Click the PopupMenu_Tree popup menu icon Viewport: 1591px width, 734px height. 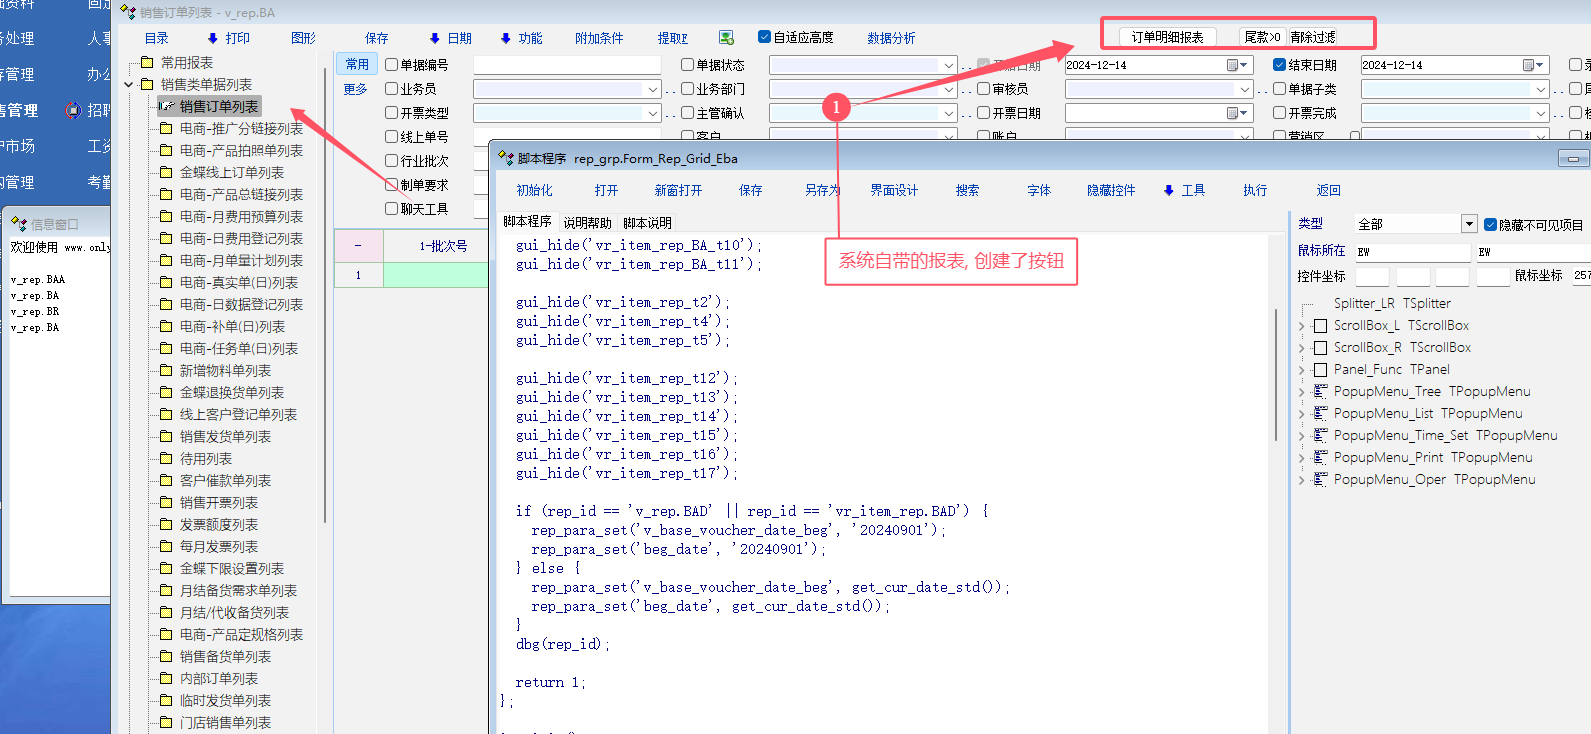[1320, 392]
